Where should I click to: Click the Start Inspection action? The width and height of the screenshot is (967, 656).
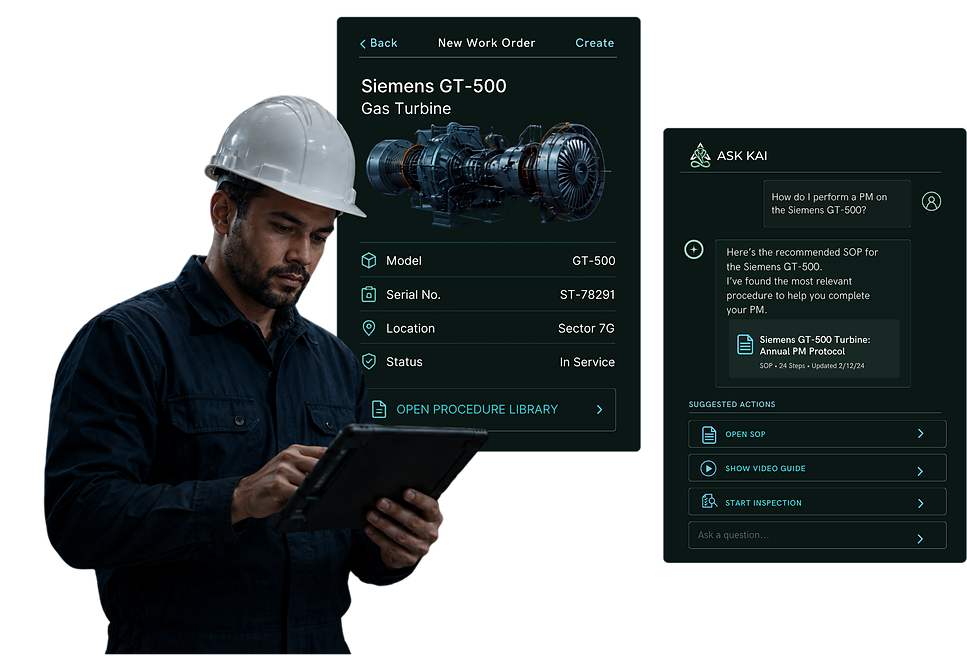click(817, 502)
